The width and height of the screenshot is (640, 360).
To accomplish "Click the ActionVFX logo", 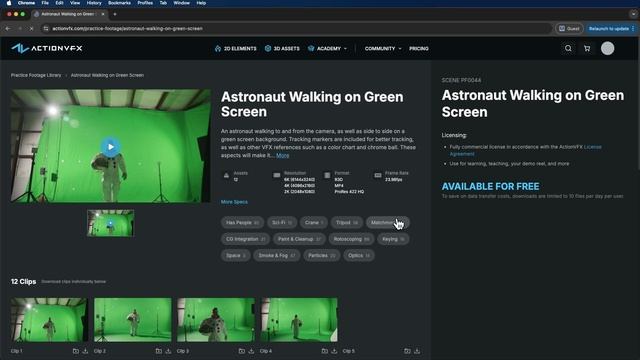I will click(47, 48).
